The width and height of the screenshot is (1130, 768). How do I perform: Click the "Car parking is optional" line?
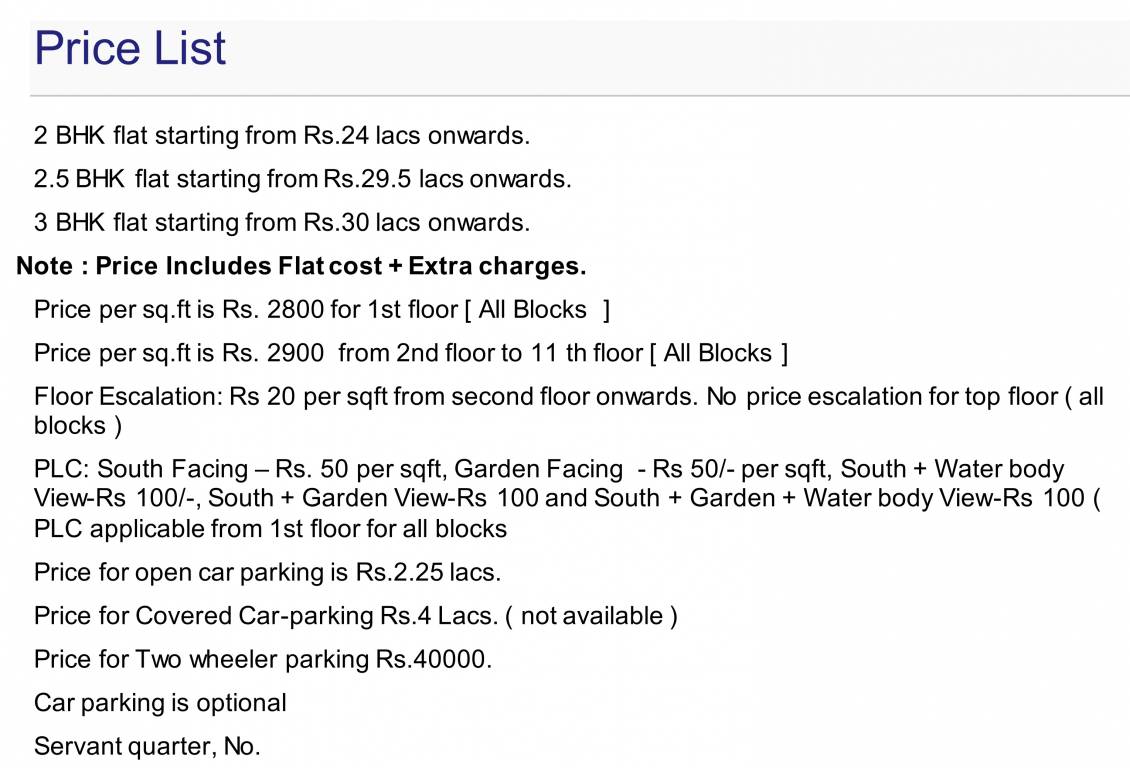click(x=160, y=703)
